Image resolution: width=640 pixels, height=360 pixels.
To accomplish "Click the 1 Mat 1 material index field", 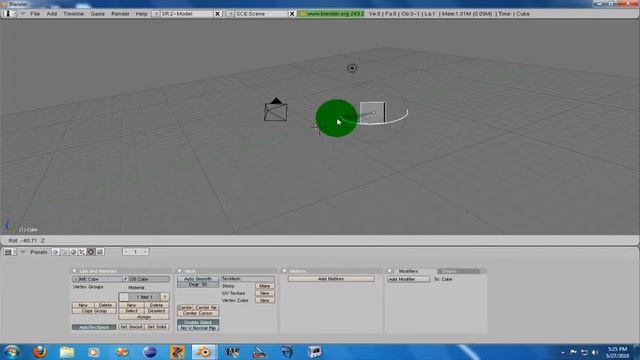I will point(144,297).
